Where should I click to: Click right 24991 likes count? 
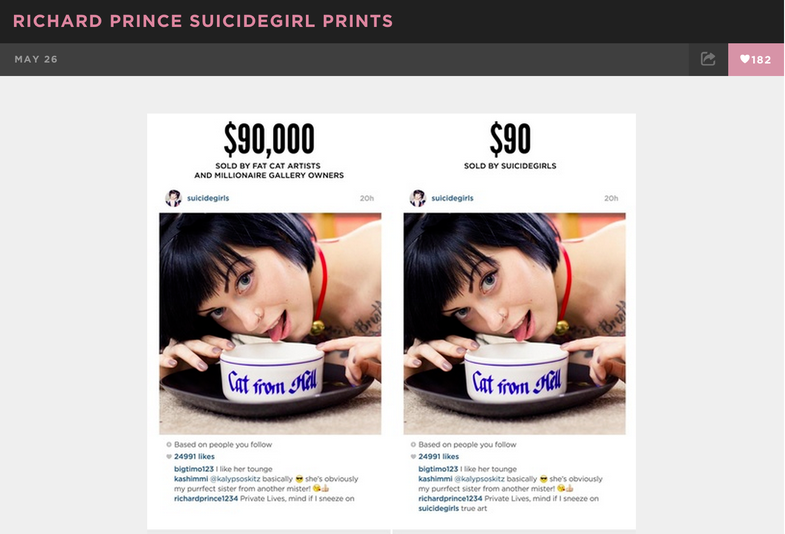tap(439, 456)
